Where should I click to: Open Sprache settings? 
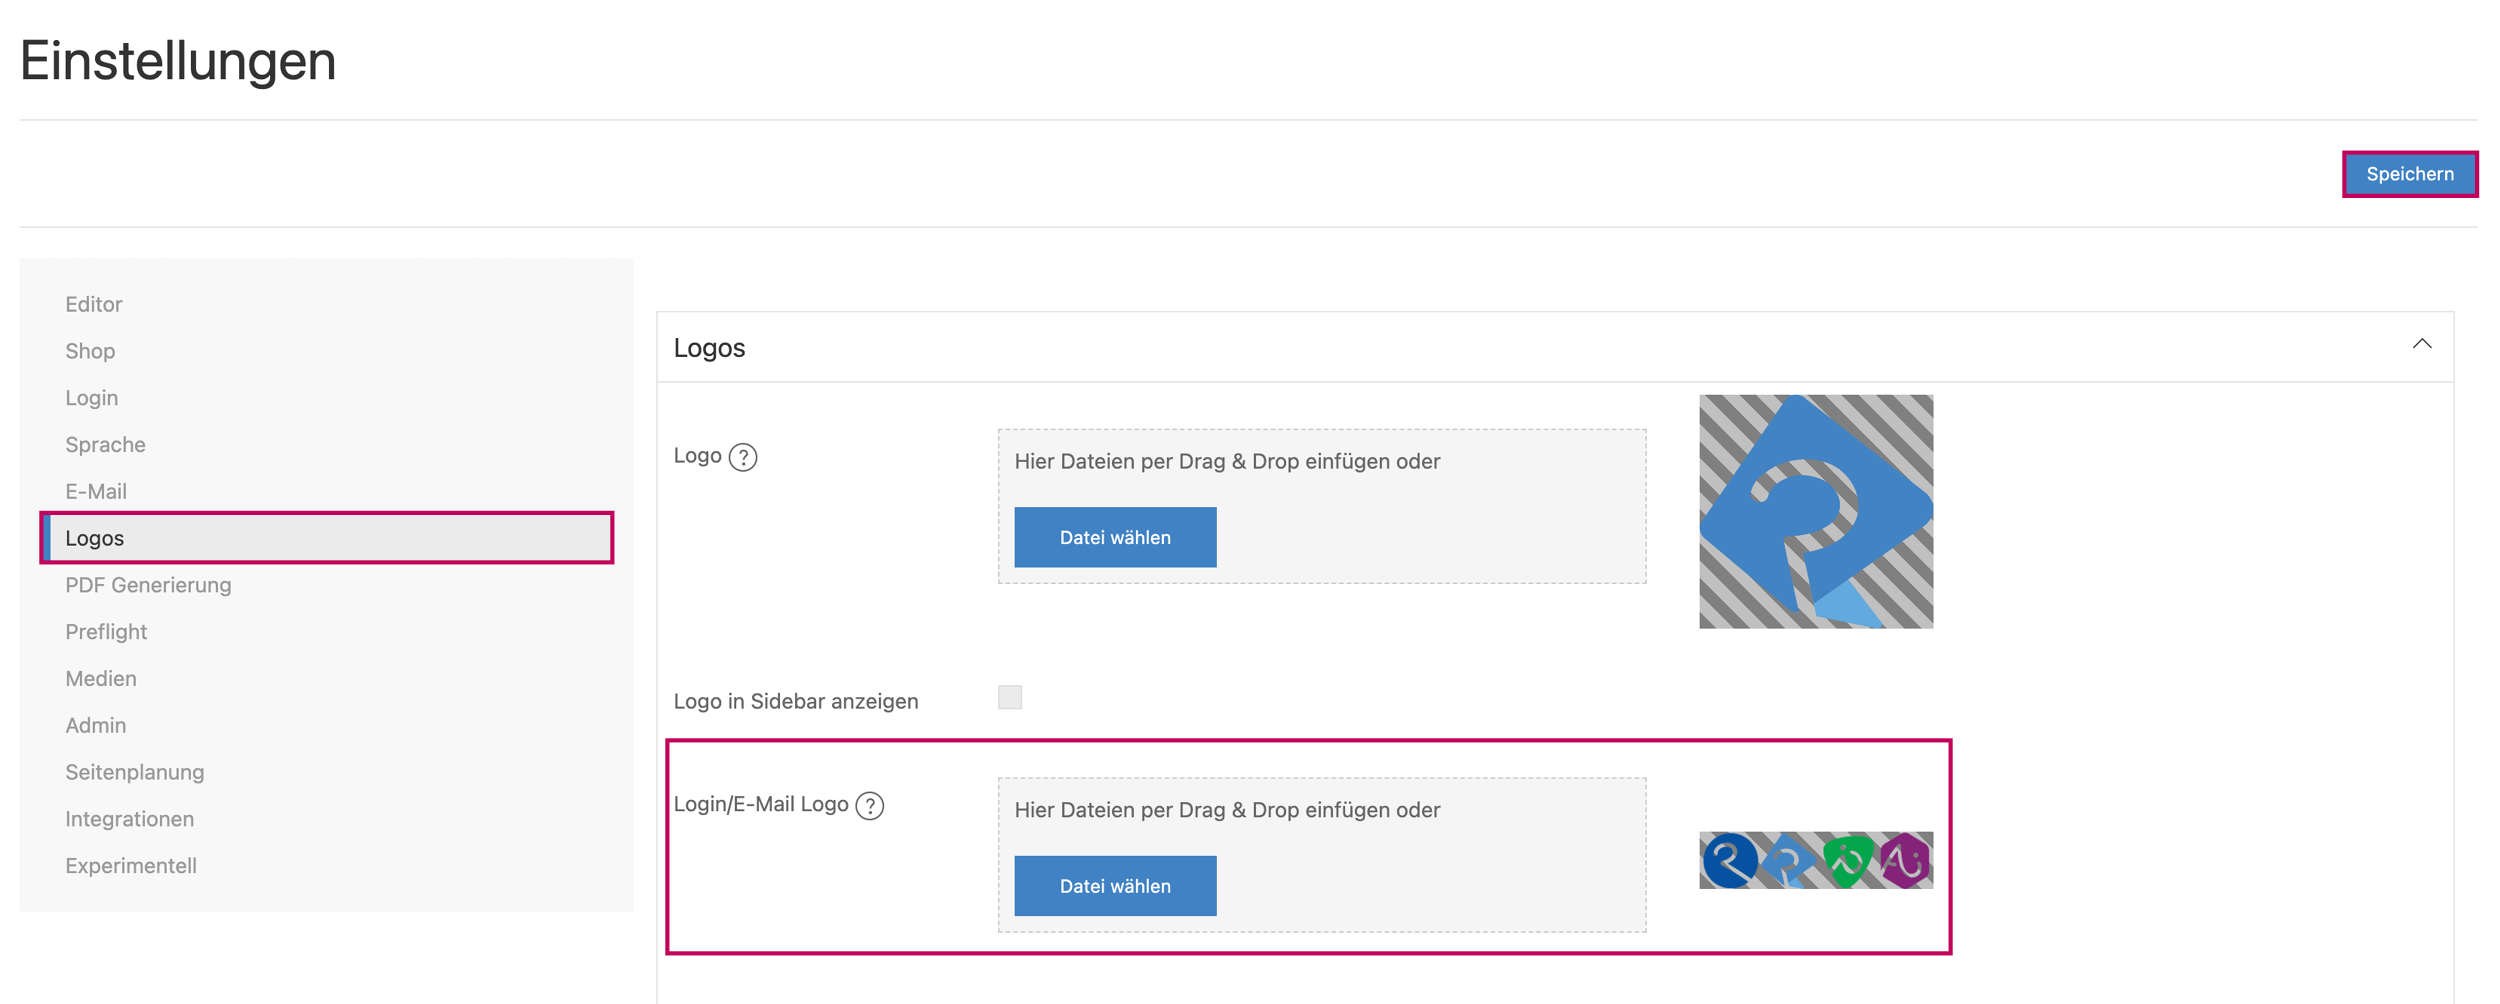click(x=105, y=445)
